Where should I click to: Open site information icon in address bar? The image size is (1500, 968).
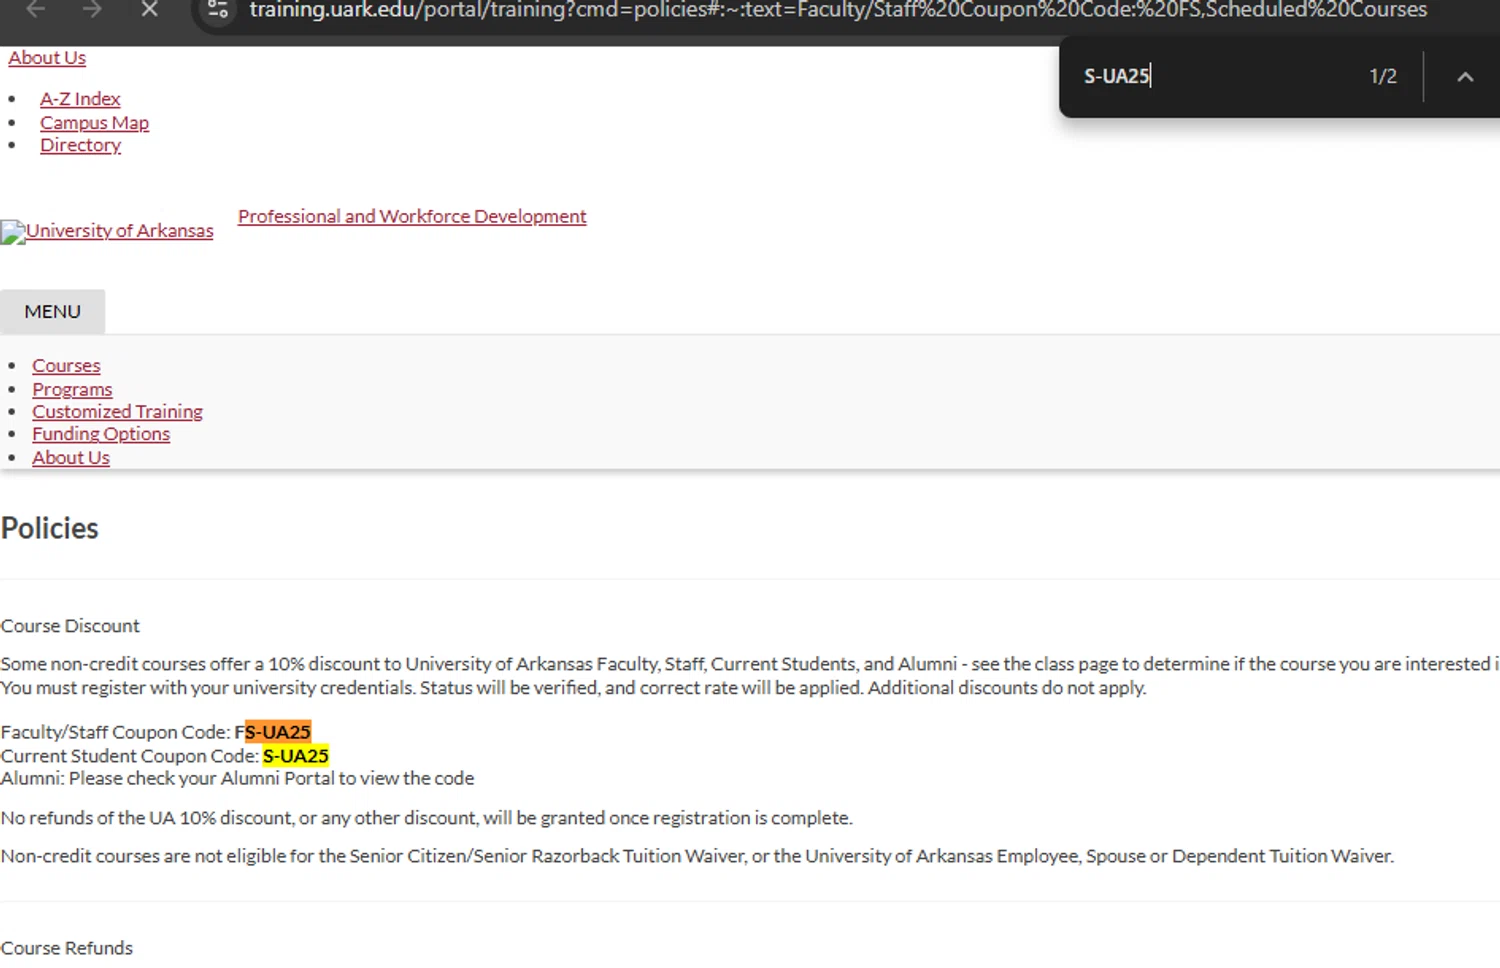coord(218,10)
